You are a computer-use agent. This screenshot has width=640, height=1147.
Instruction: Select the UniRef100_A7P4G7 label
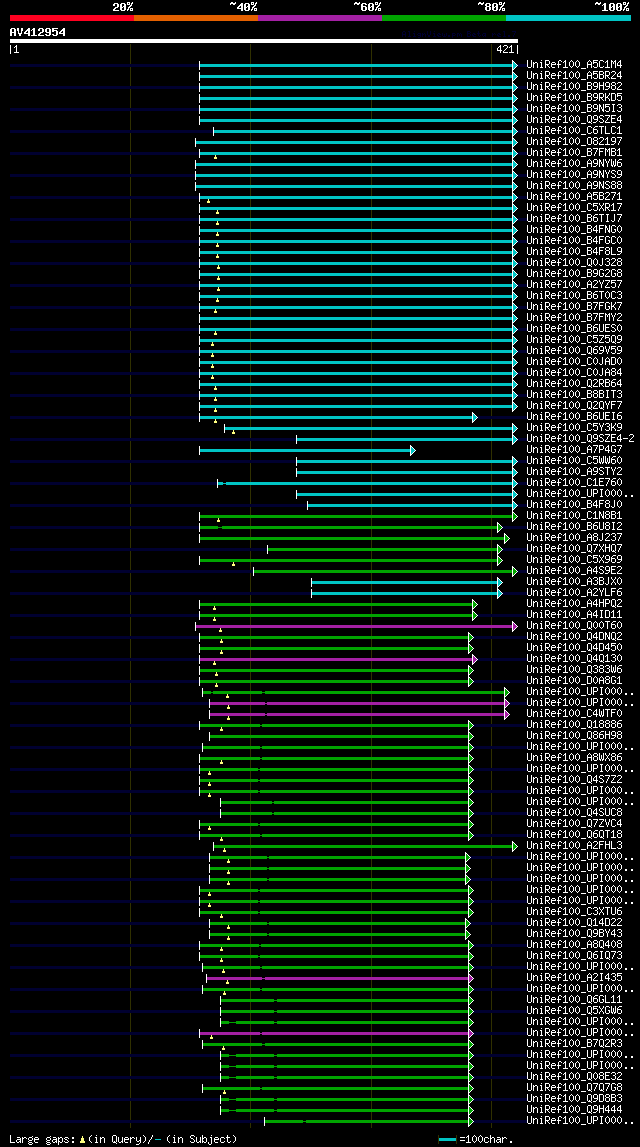pyautogui.click(x=574, y=449)
